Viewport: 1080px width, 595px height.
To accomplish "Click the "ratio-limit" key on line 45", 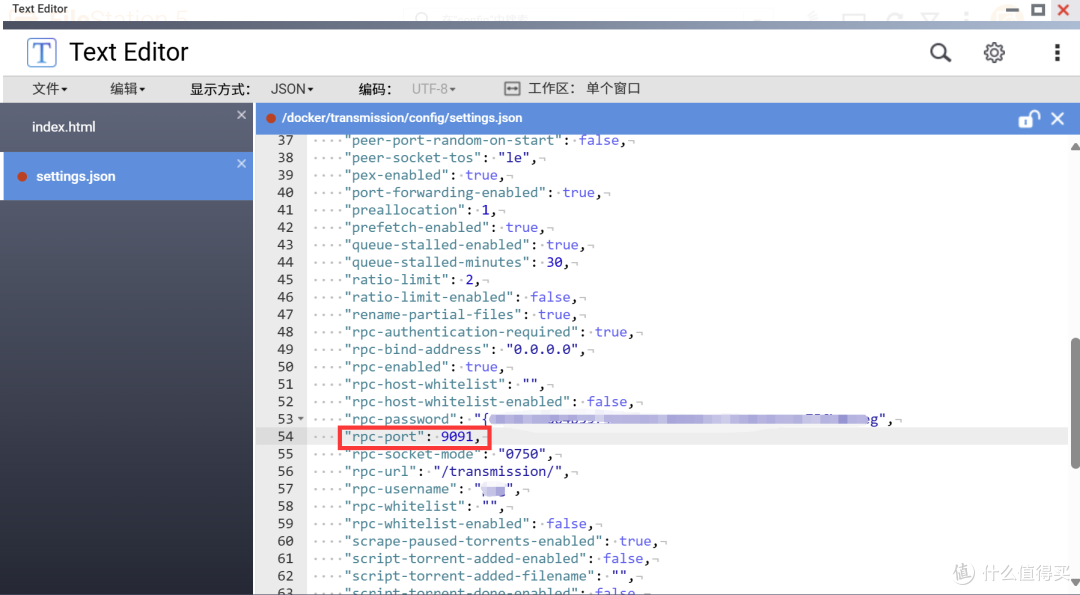I will coord(397,280).
